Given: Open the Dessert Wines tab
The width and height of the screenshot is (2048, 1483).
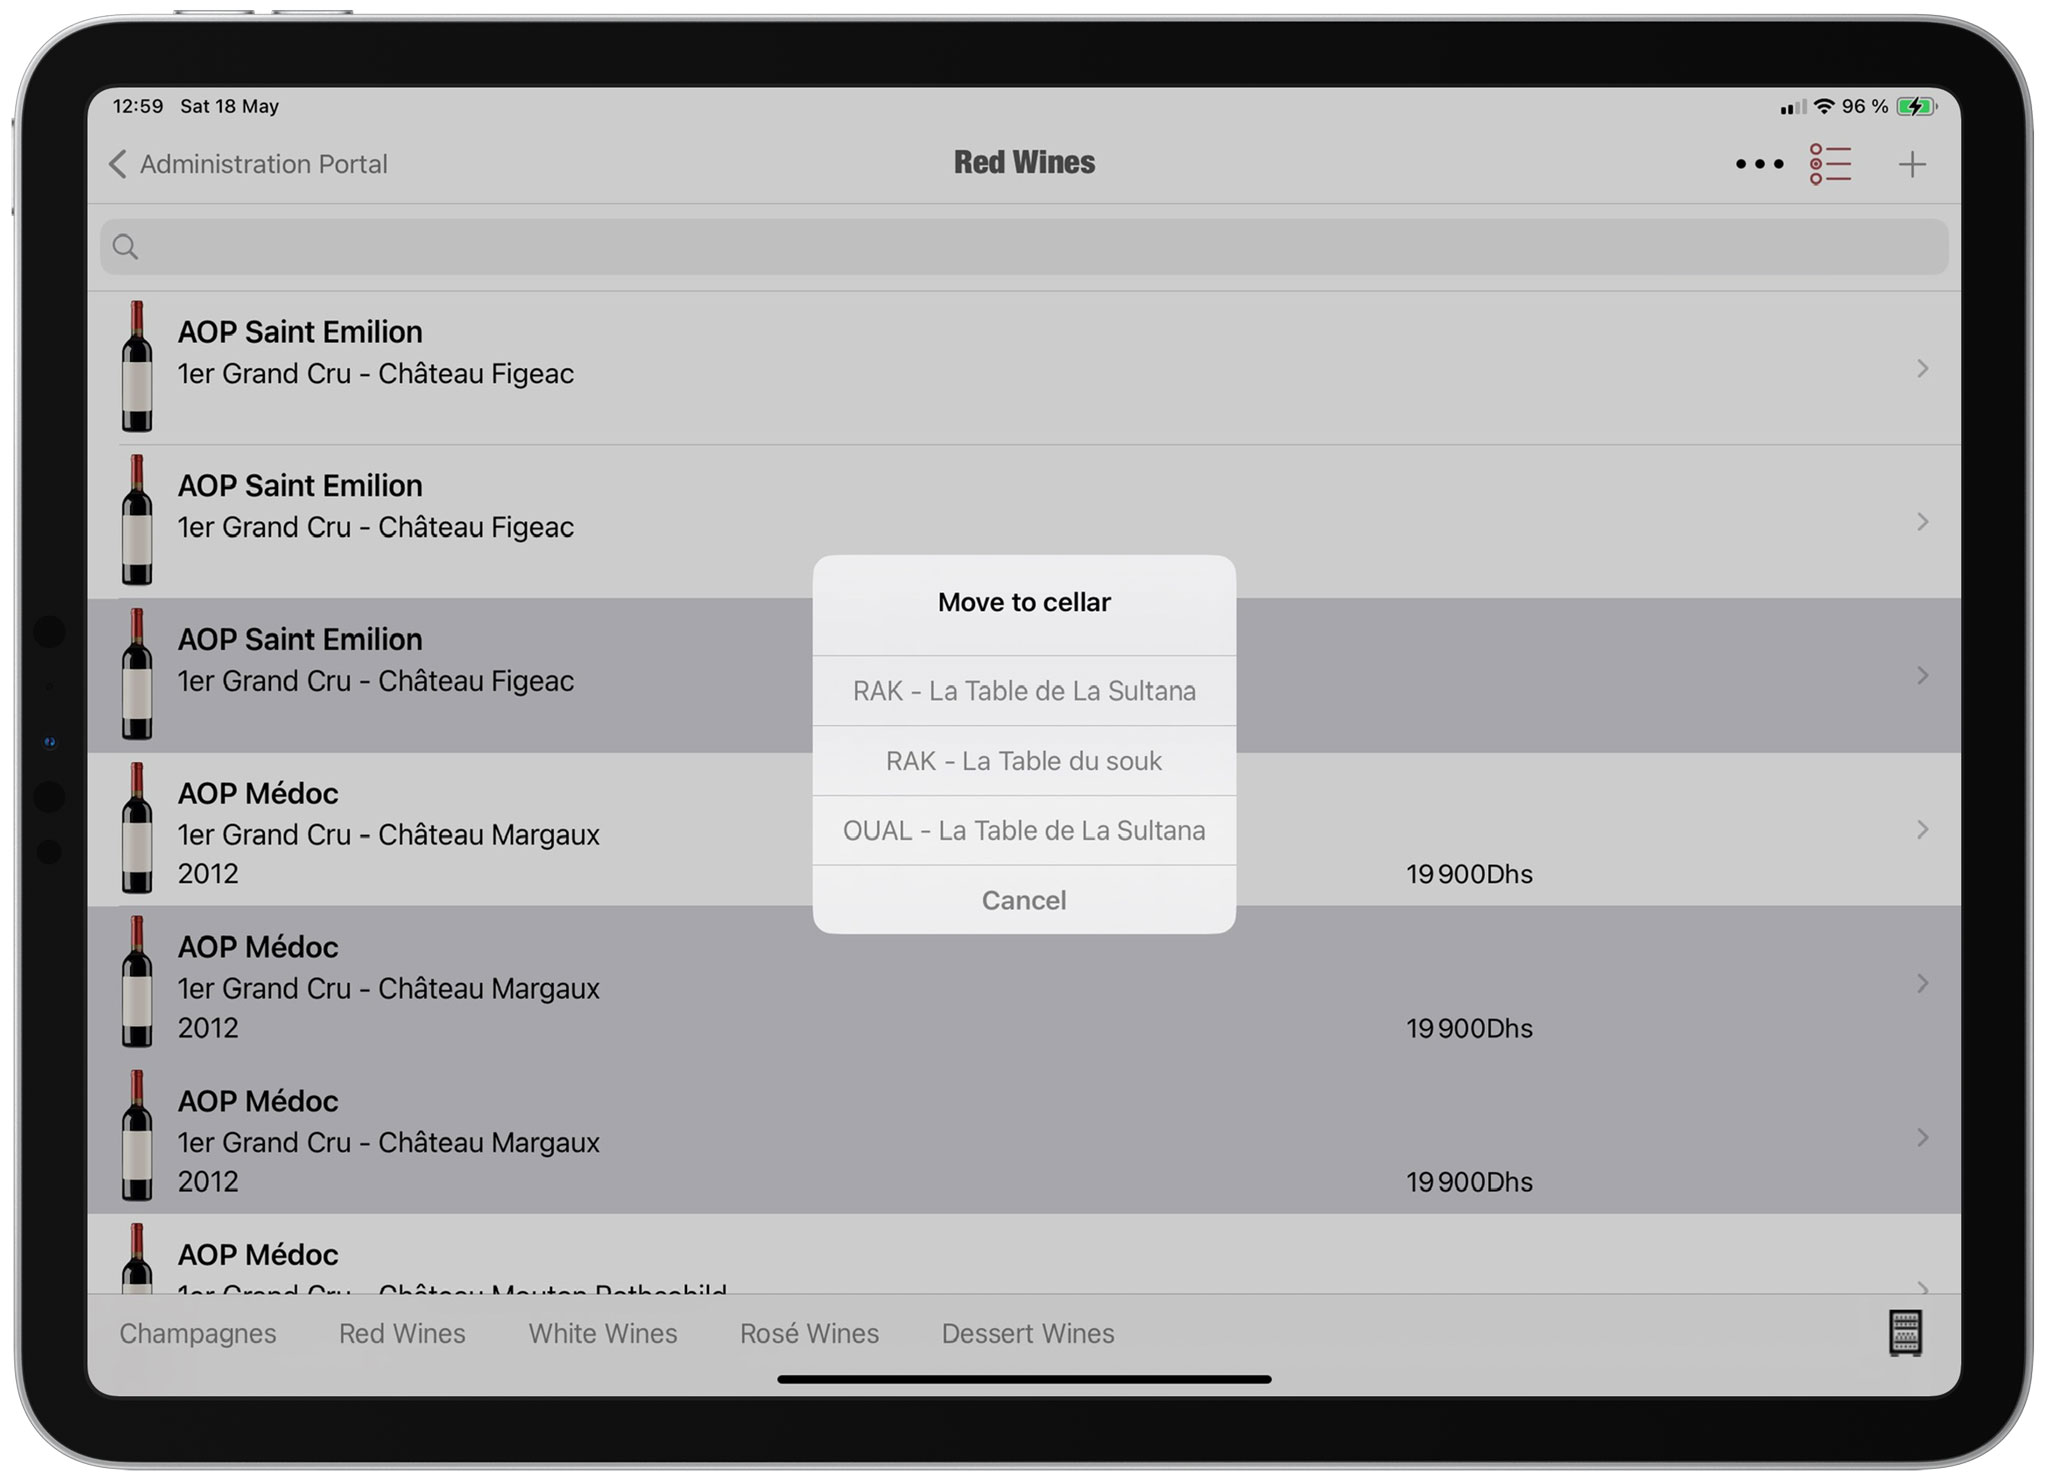Looking at the screenshot, I should pos(1027,1333).
